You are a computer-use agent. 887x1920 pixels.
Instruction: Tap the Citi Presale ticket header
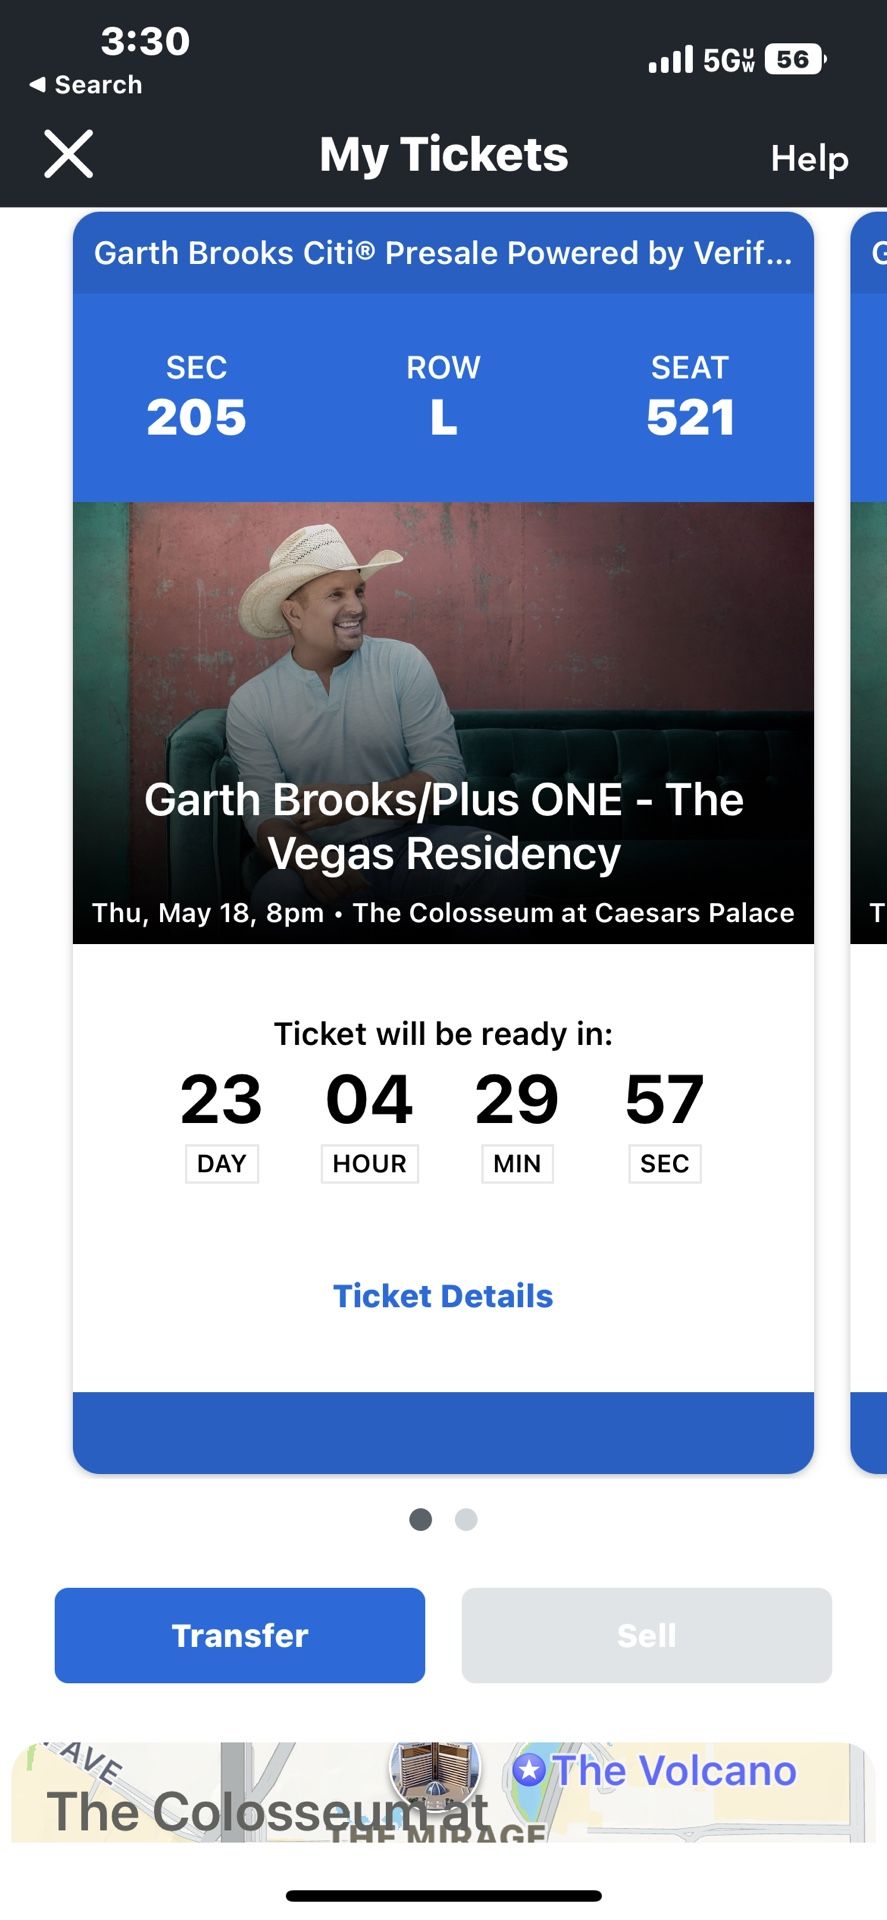point(443,253)
